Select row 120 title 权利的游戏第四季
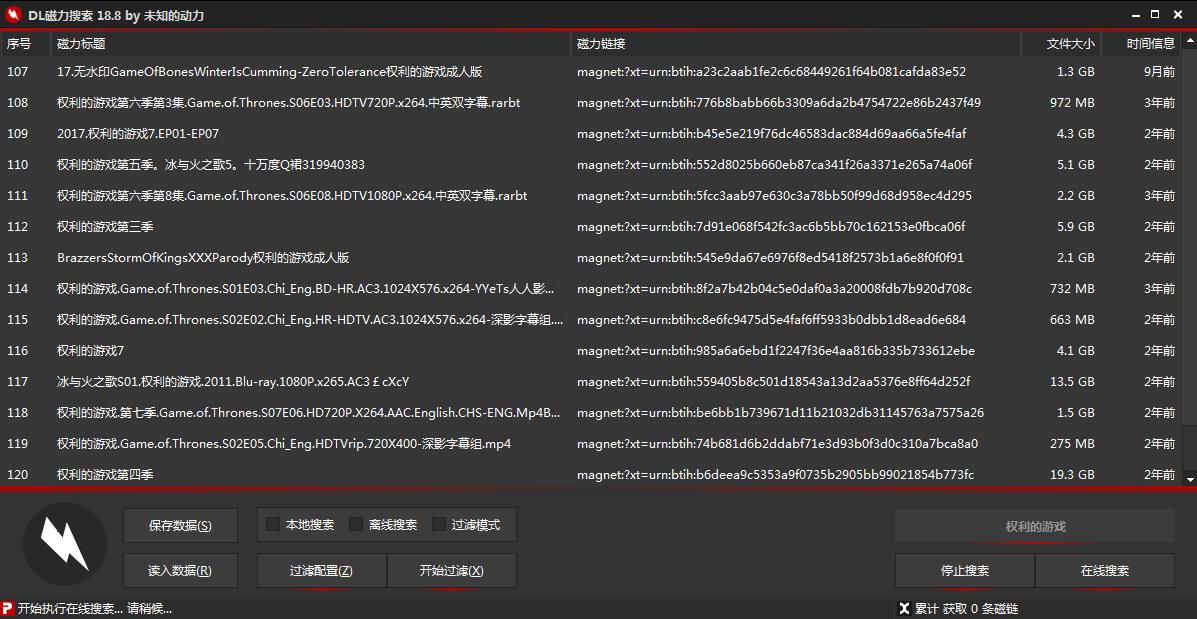Screen dimensions: 1197x619 pos(105,475)
